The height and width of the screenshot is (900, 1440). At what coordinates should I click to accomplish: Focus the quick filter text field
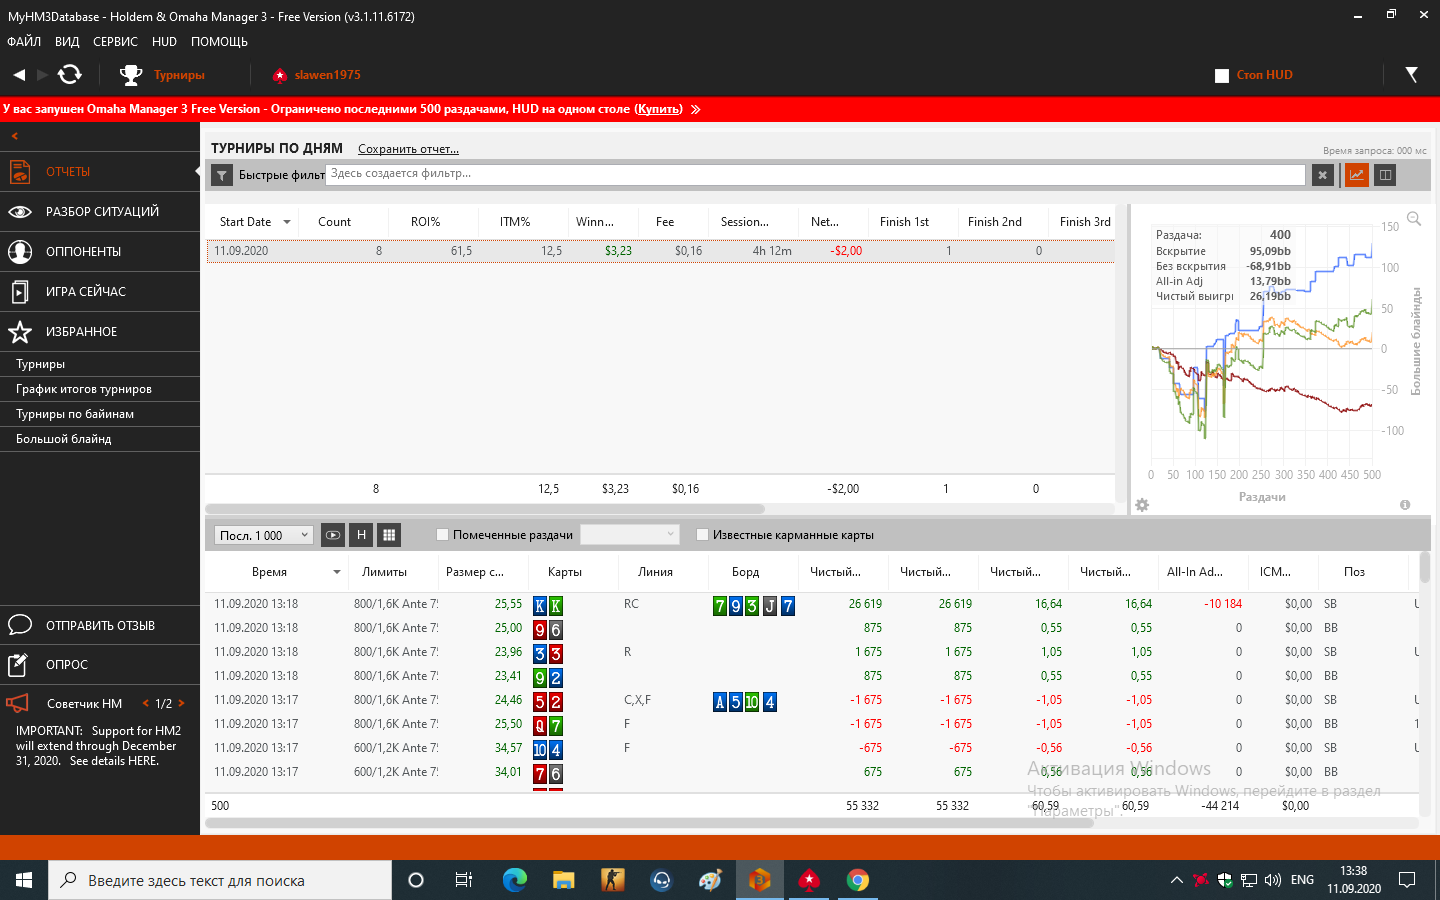pos(816,174)
